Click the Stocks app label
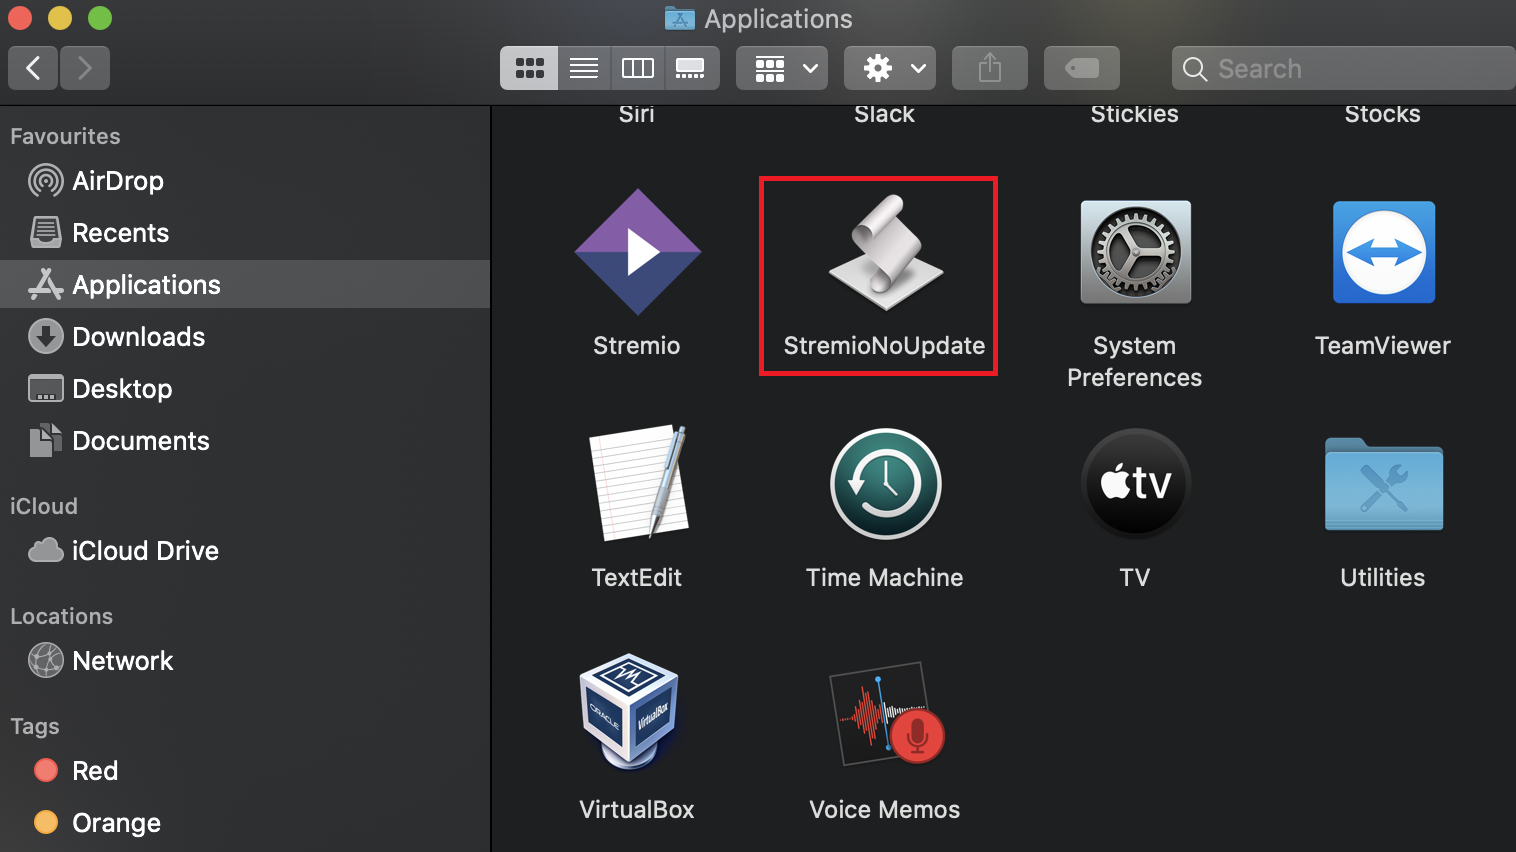This screenshot has width=1516, height=852. pyautogui.click(x=1383, y=114)
